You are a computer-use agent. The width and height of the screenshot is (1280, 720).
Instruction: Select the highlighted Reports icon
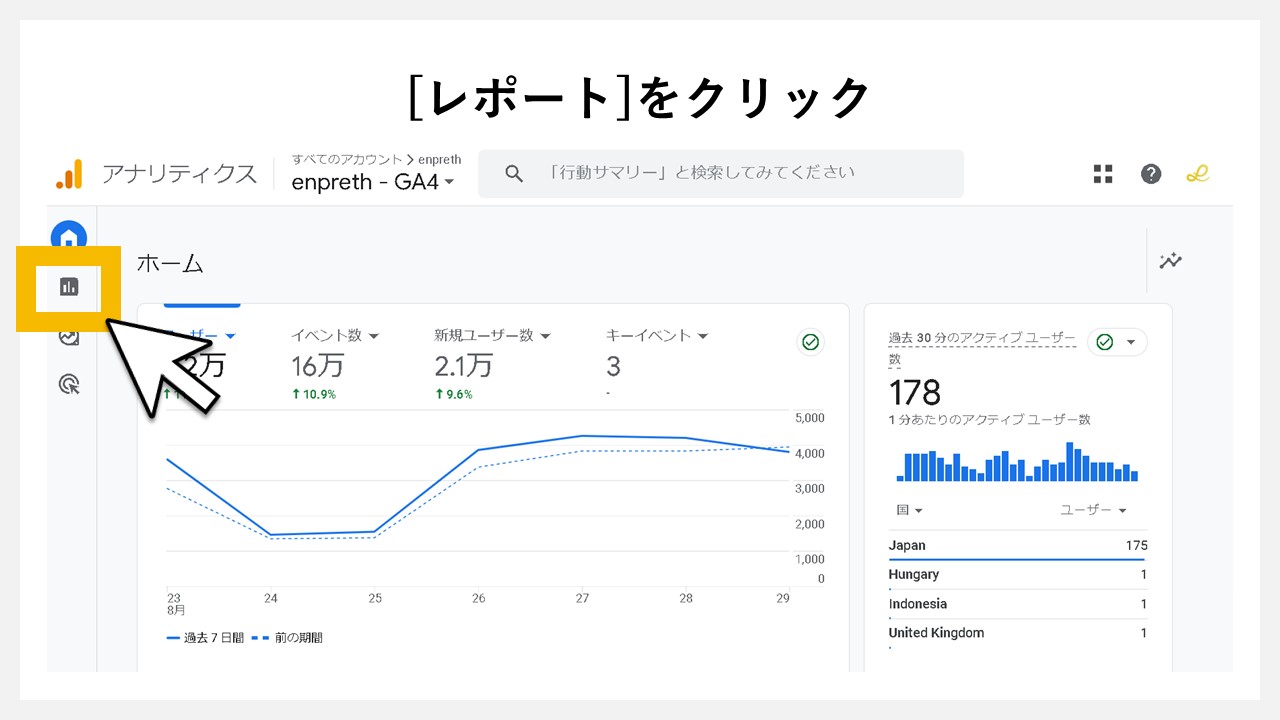(68, 287)
